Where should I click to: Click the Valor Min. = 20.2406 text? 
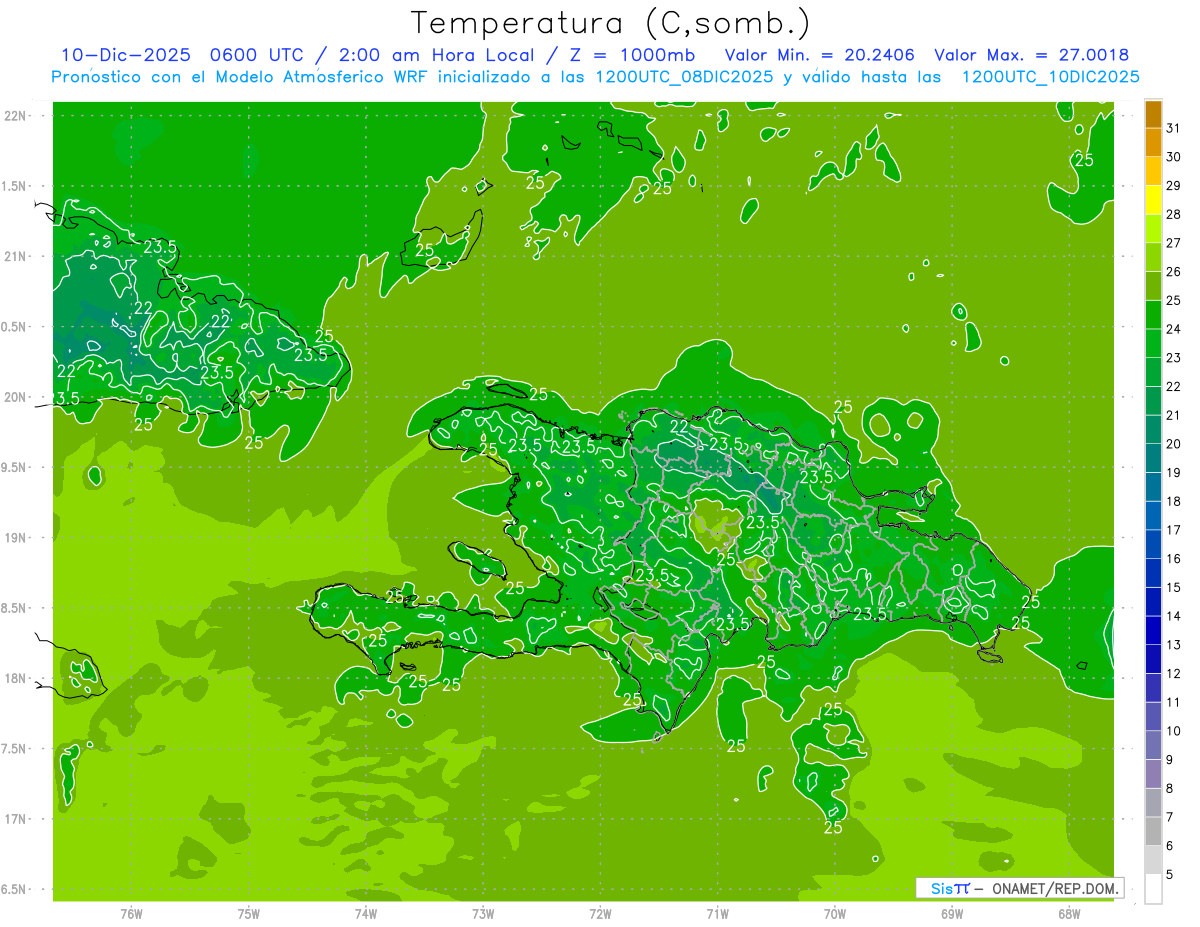click(819, 55)
